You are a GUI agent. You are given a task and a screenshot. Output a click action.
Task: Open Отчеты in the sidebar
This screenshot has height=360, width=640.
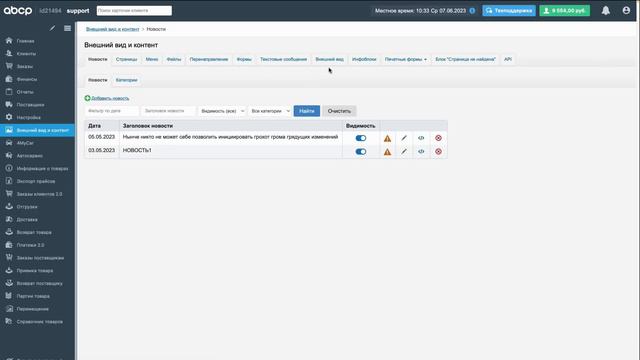click(25, 92)
